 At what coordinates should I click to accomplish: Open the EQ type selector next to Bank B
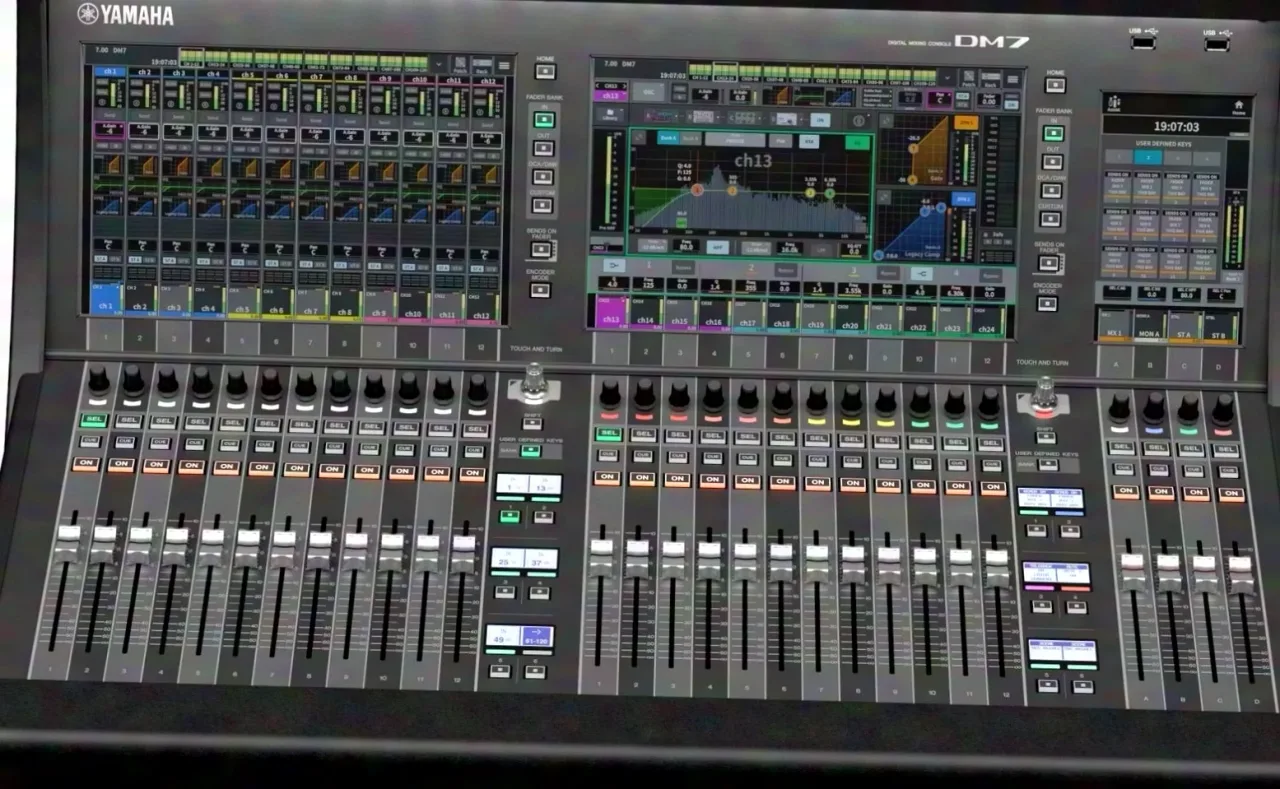(x=735, y=139)
